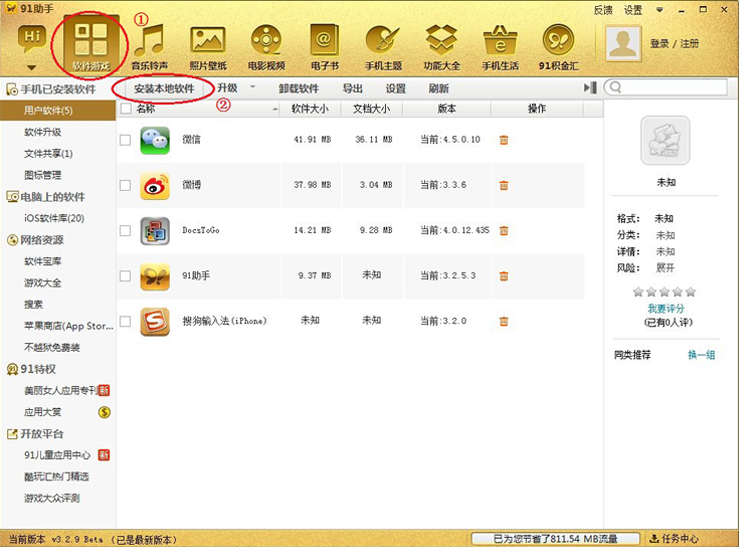Delete 91助手 using its trash icon

click(x=504, y=276)
